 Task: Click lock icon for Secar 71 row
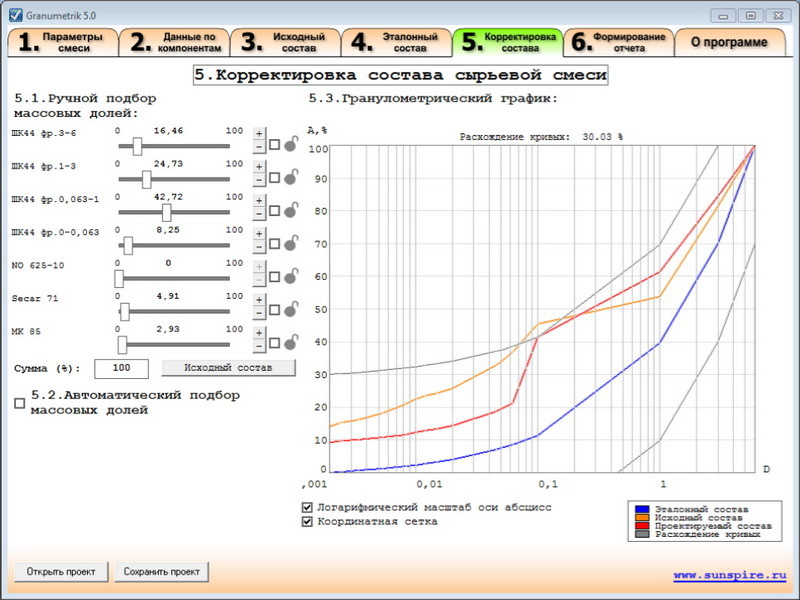[x=291, y=310]
